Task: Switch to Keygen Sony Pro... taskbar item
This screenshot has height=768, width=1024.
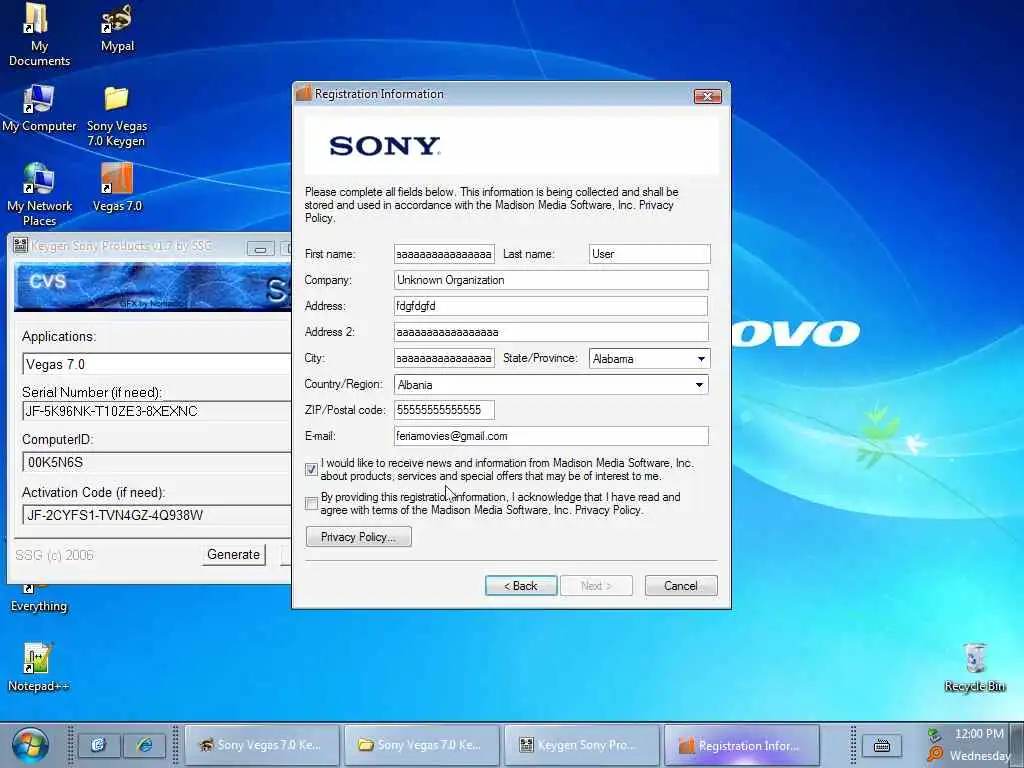Action: pyautogui.click(x=581, y=745)
